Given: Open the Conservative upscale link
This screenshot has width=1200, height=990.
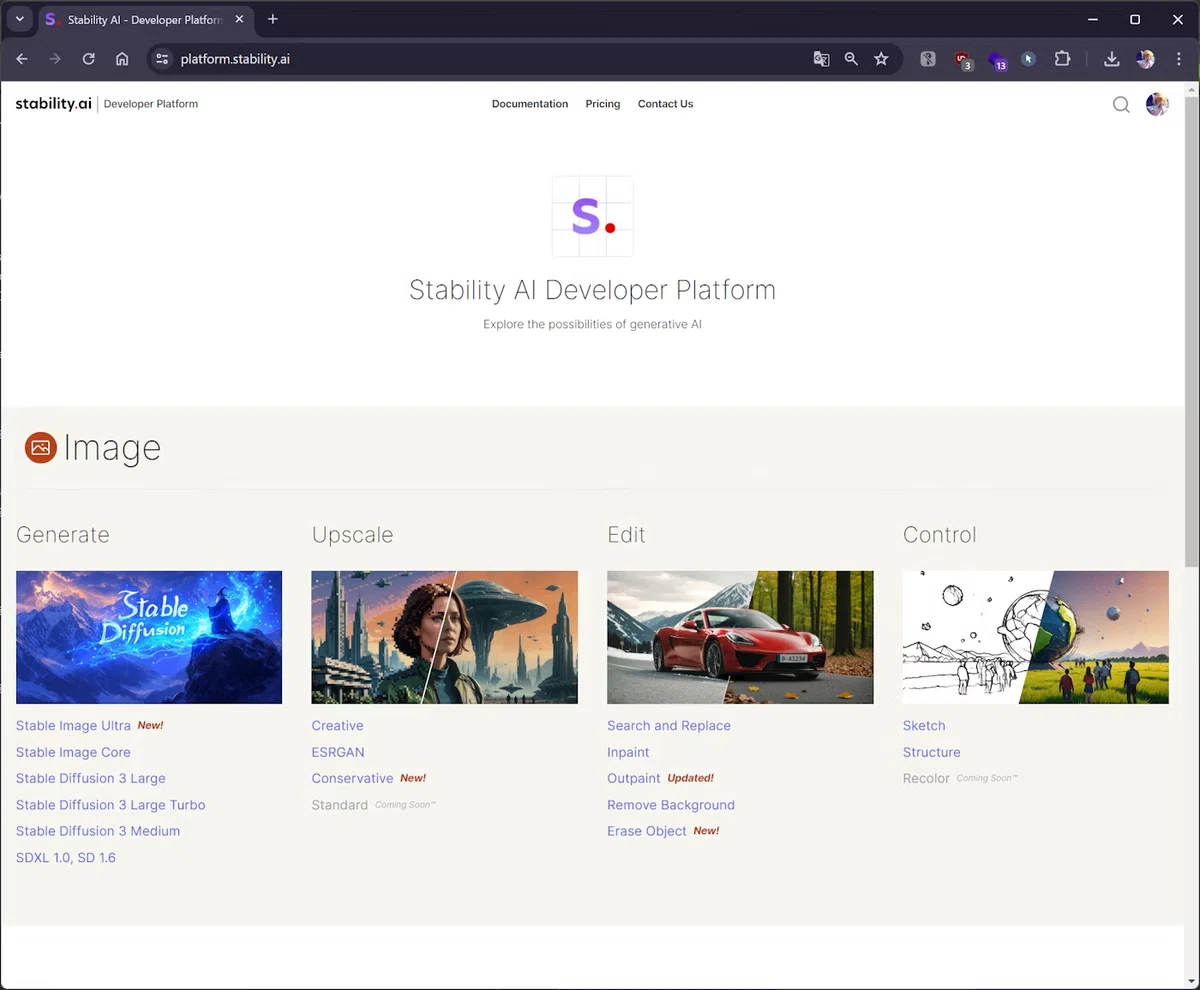Looking at the screenshot, I should click(352, 778).
